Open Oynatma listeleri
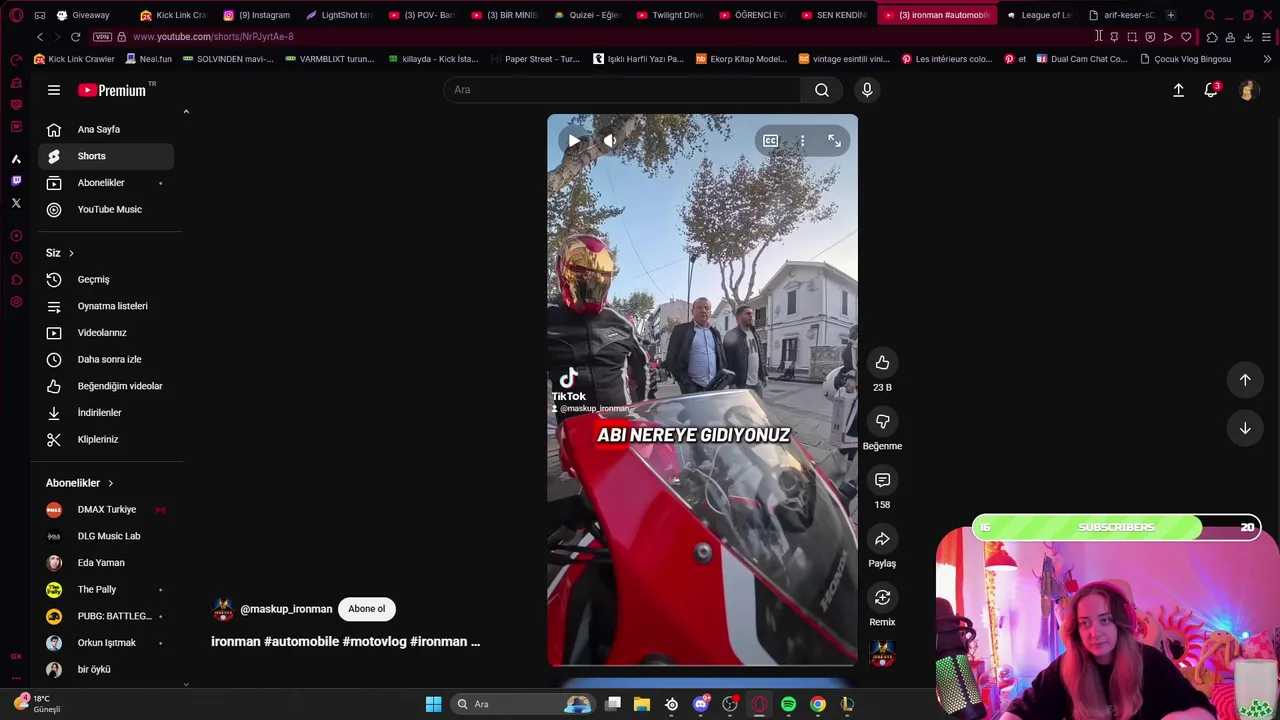Image resolution: width=1280 pixels, height=720 pixels. coord(106,306)
